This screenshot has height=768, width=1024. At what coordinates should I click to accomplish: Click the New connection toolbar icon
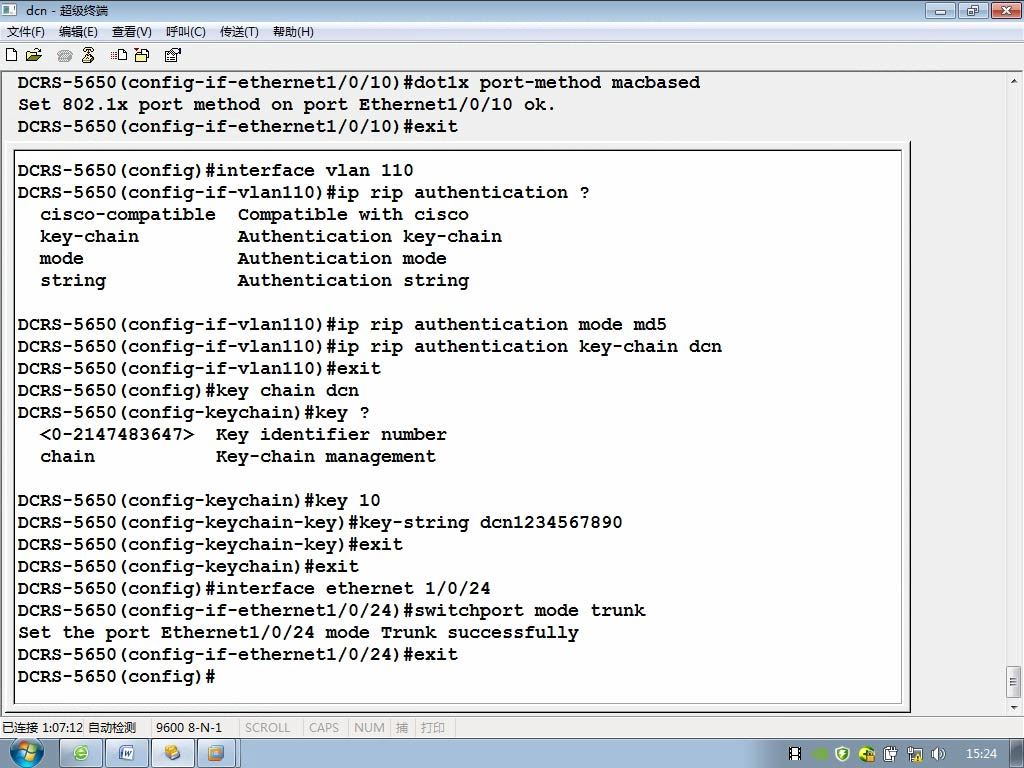[x=11, y=56]
